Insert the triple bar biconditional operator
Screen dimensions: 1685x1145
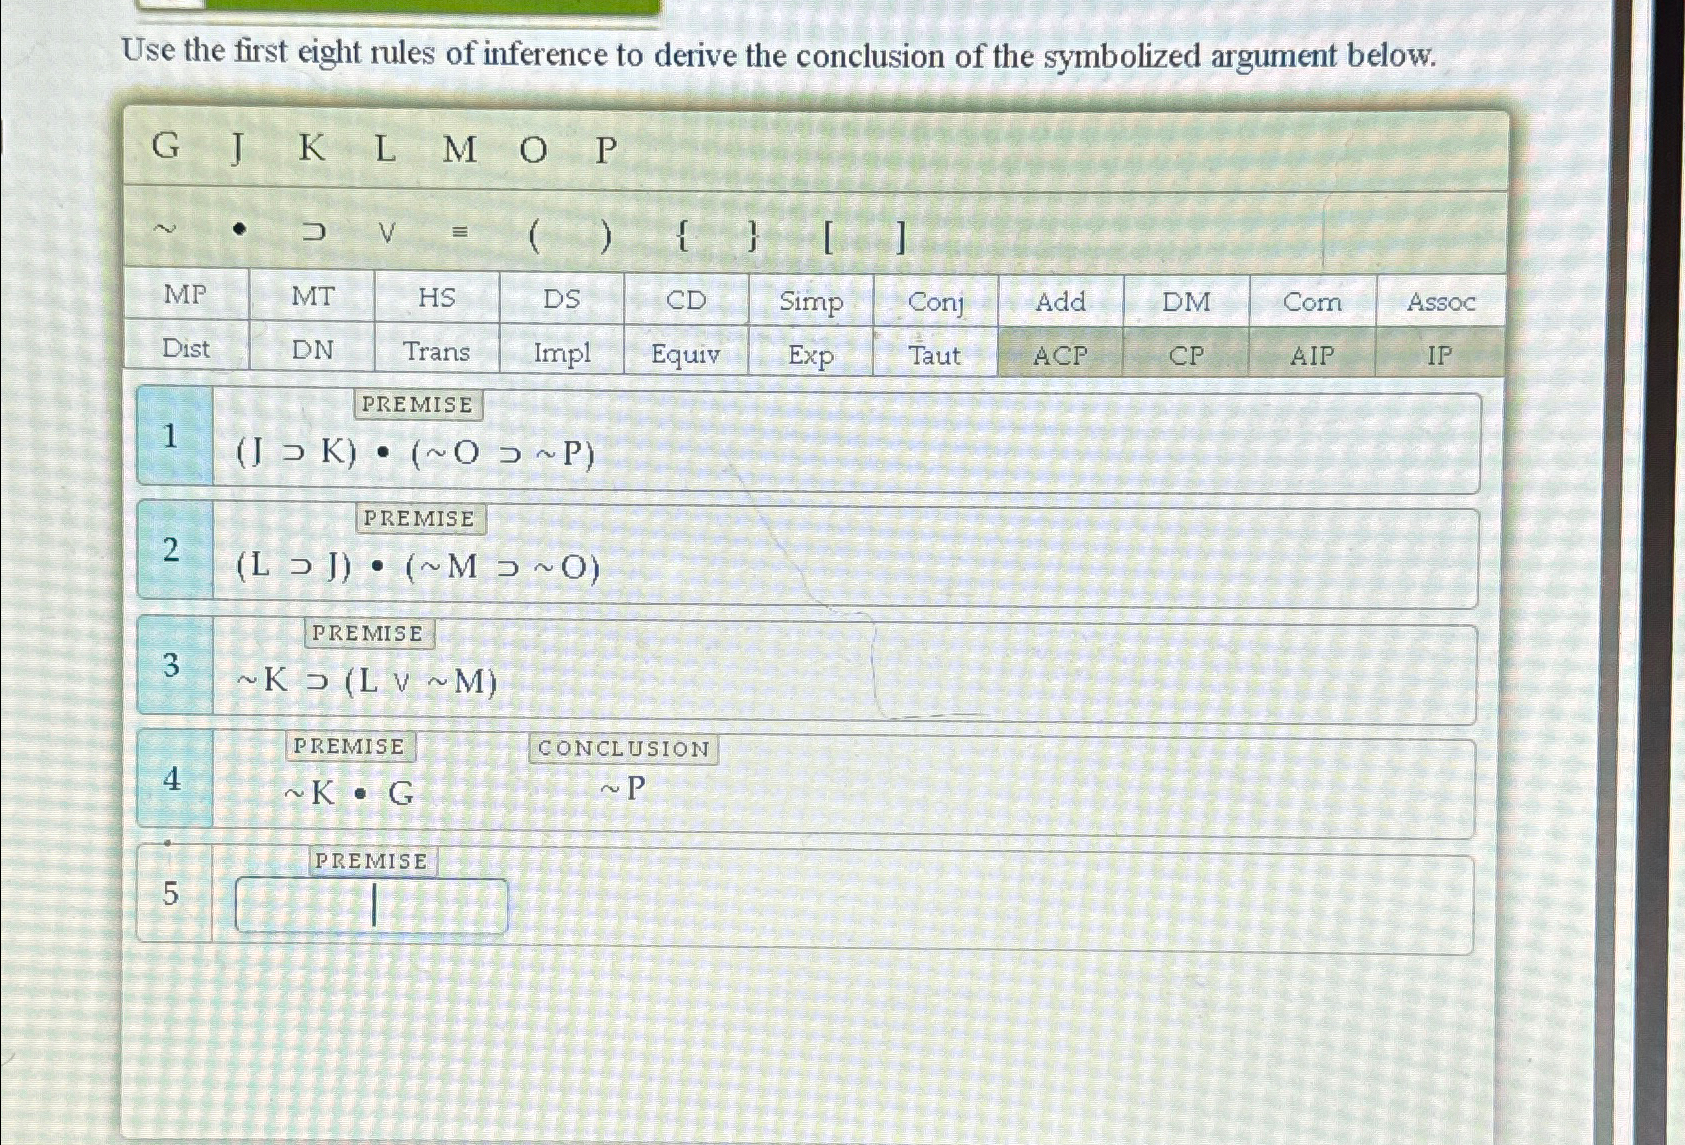pos(459,232)
